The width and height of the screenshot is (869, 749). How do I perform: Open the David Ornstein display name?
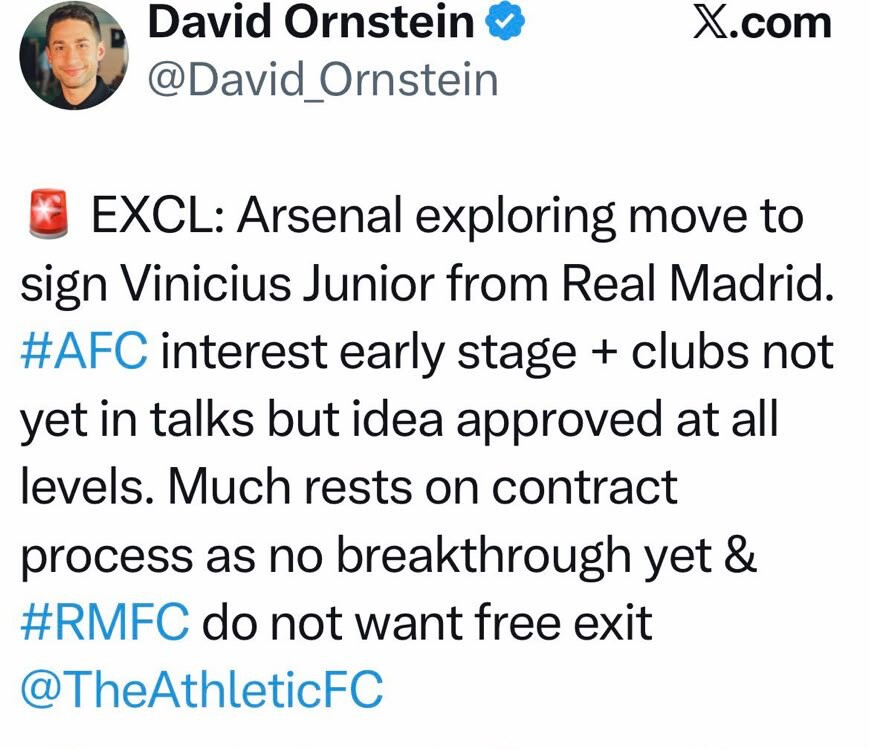(311, 22)
